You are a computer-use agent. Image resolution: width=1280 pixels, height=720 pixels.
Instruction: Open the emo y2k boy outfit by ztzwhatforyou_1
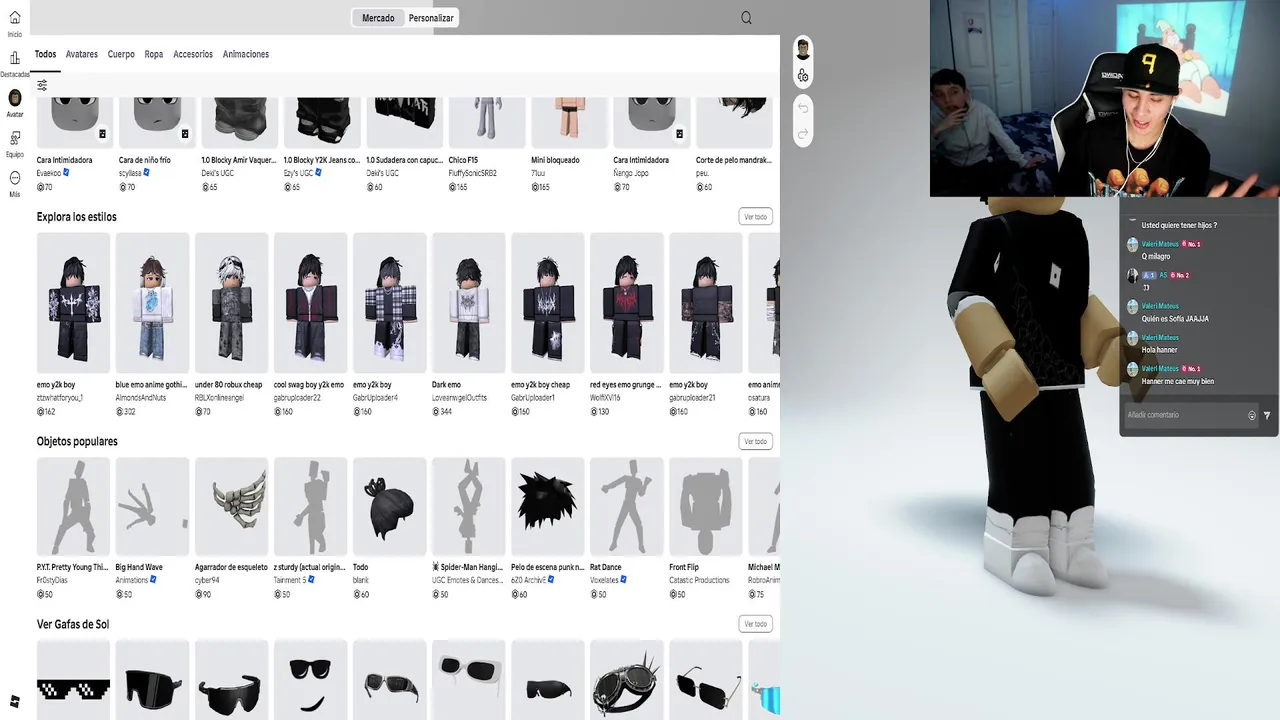click(73, 303)
